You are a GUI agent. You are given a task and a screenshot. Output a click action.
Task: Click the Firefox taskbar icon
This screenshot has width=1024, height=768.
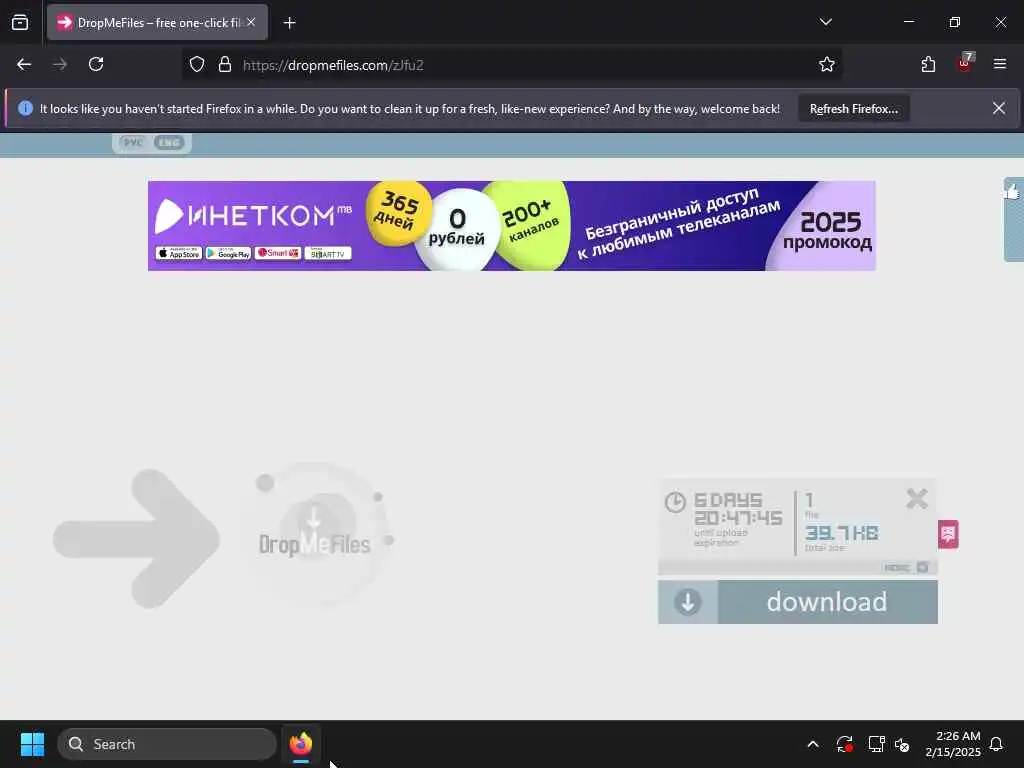pos(301,744)
